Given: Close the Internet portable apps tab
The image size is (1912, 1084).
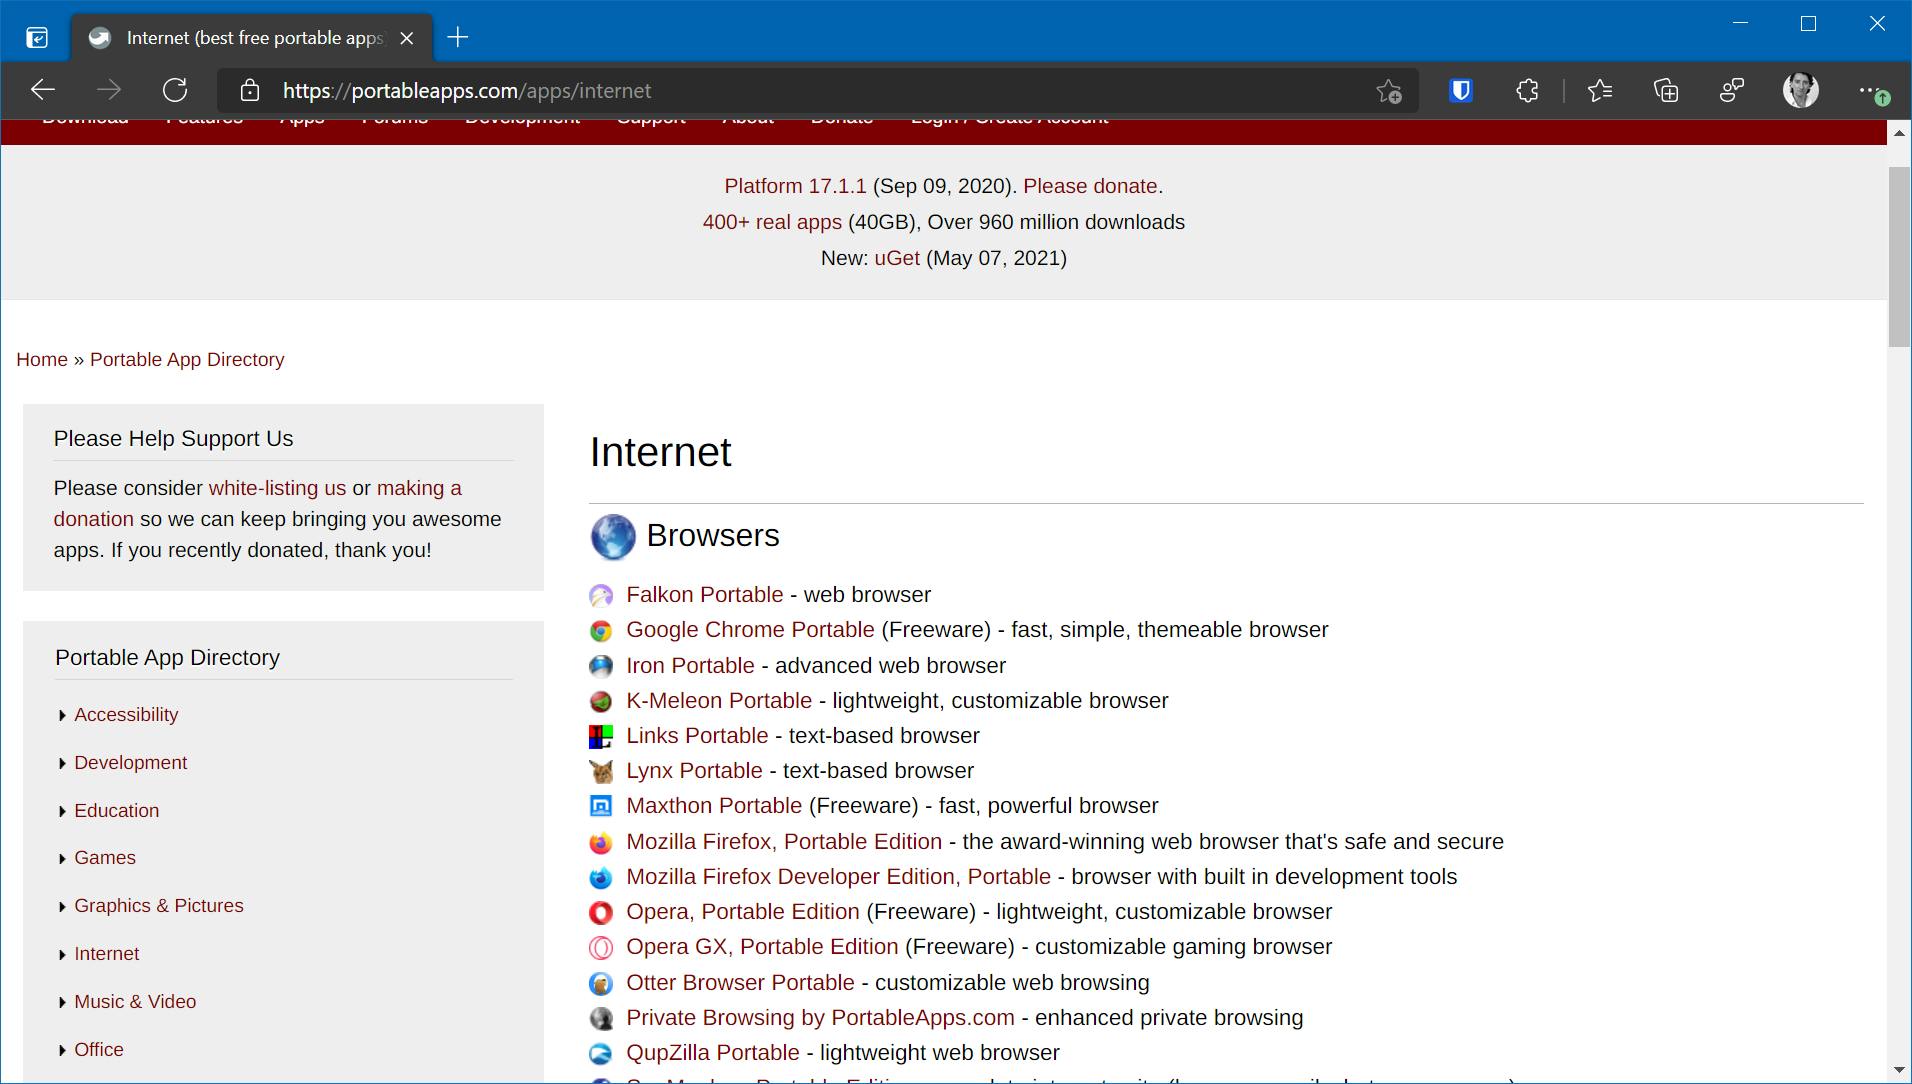Looking at the screenshot, I should tap(406, 38).
